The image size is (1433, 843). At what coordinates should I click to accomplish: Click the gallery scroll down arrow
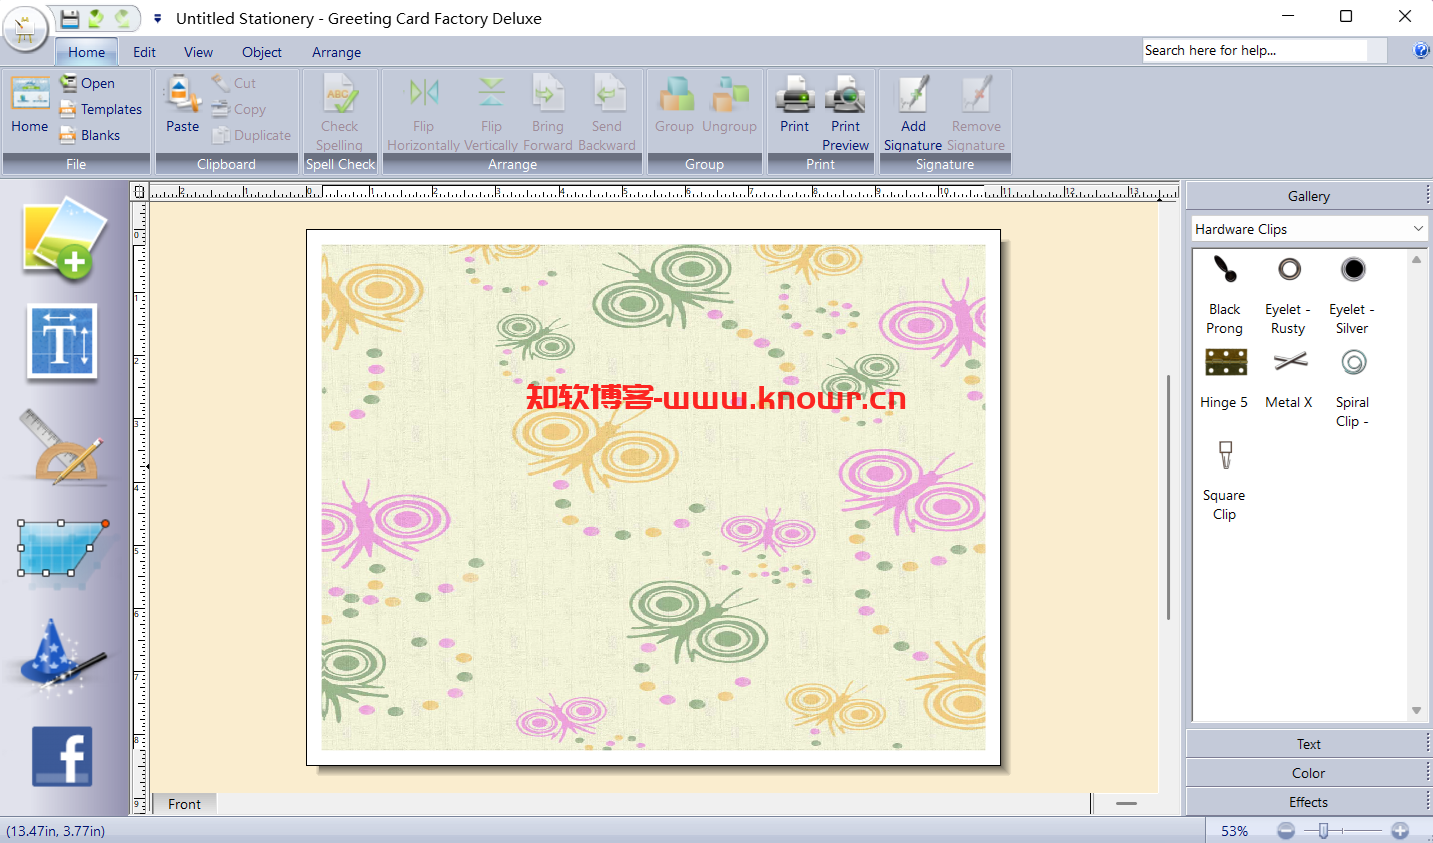1416,710
